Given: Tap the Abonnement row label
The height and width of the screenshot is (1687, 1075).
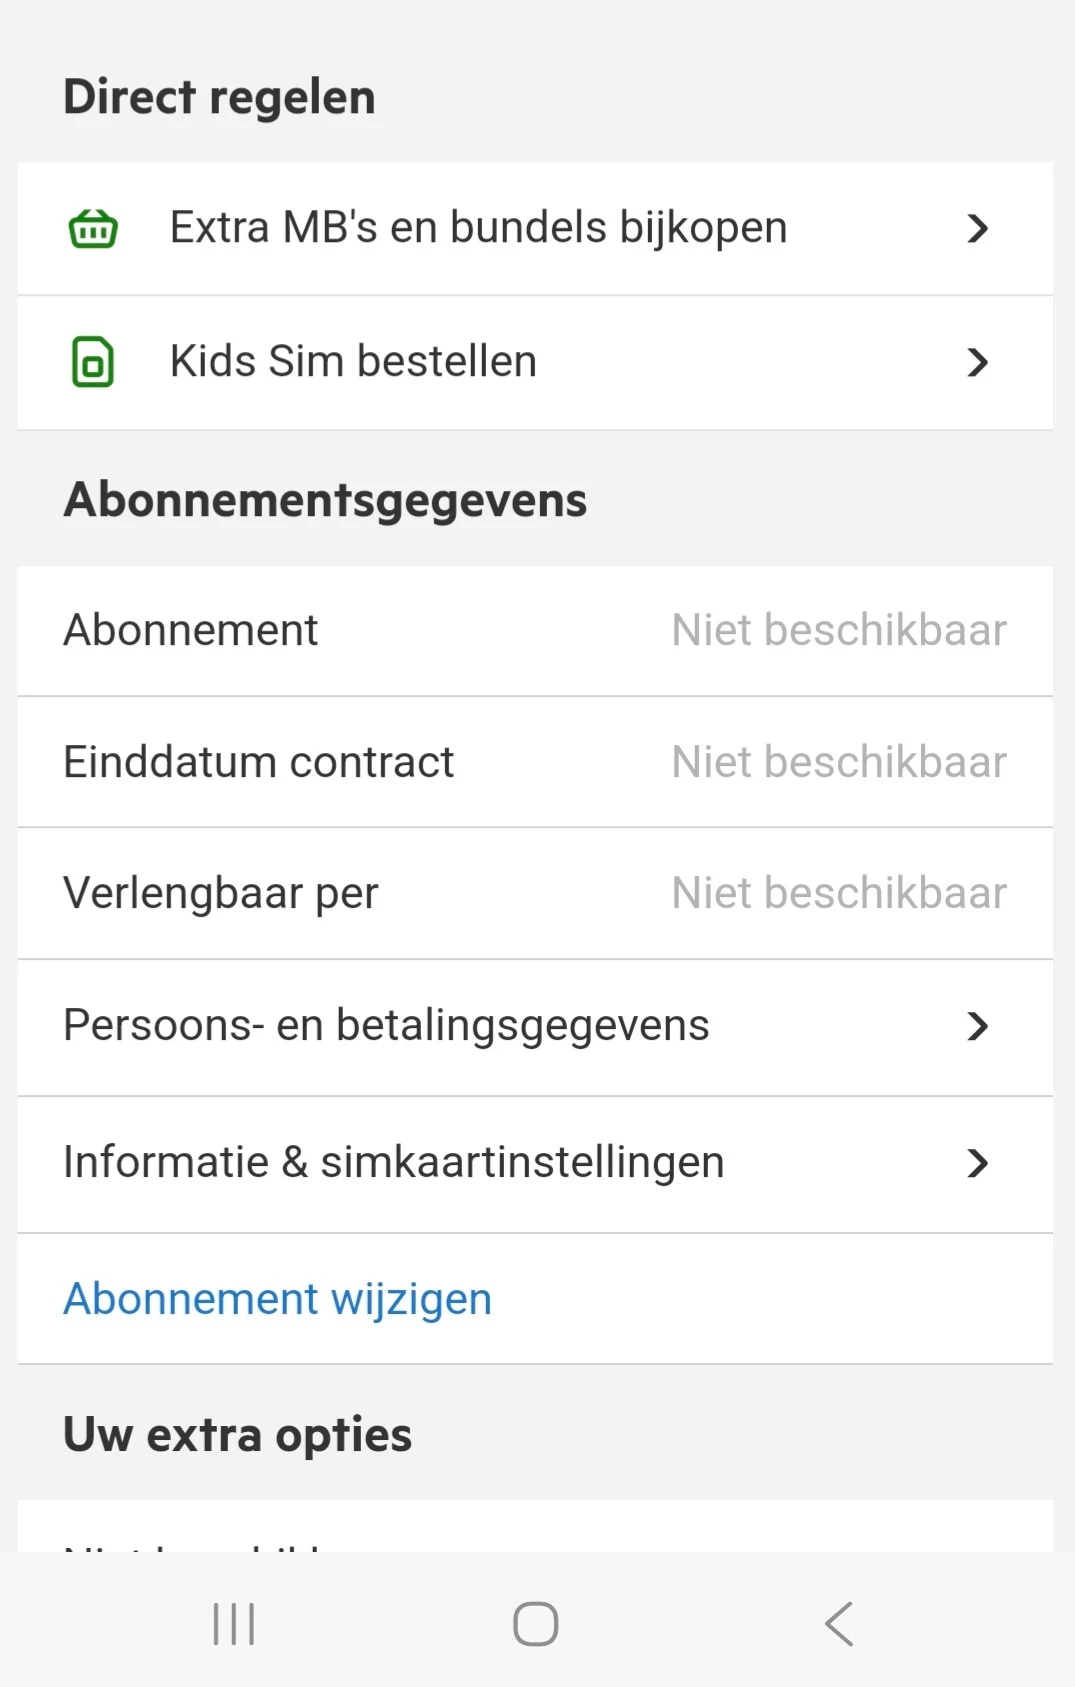Looking at the screenshot, I should [190, 631].
